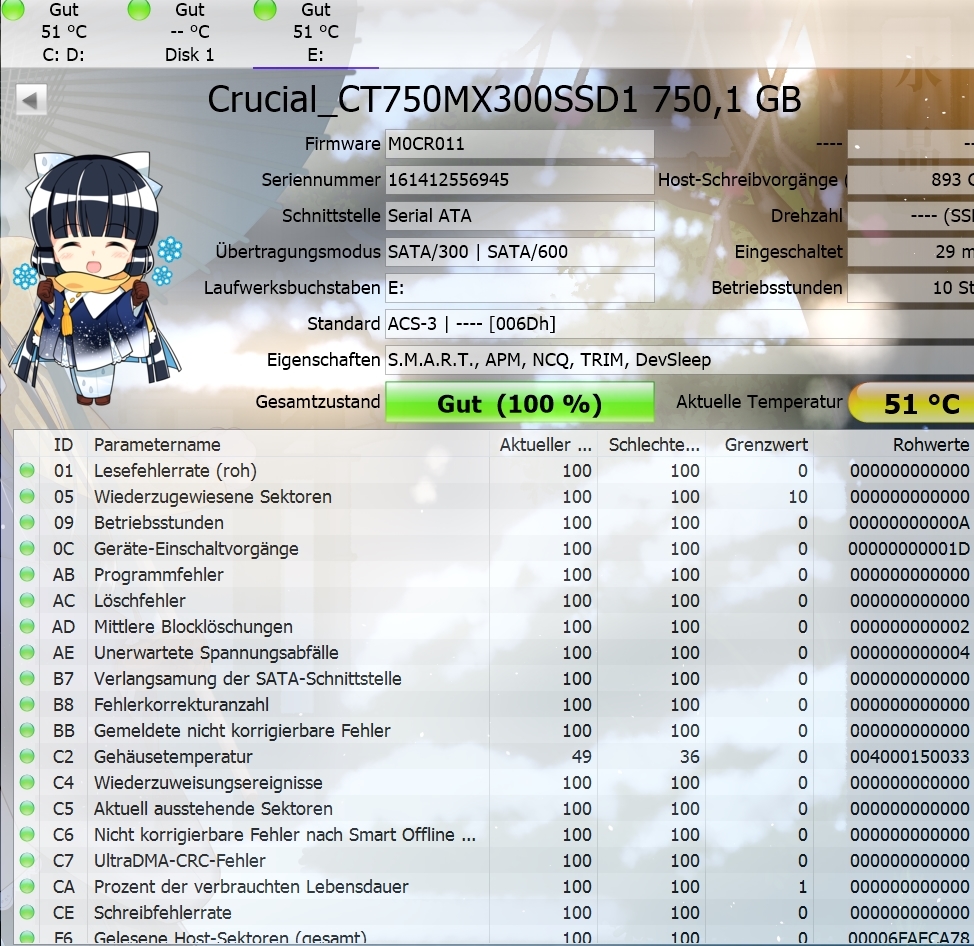Click the Standard field ACS-3
The height and width of the screenshot is (946, 974).
pyautogui.click(x=680, y=324)
